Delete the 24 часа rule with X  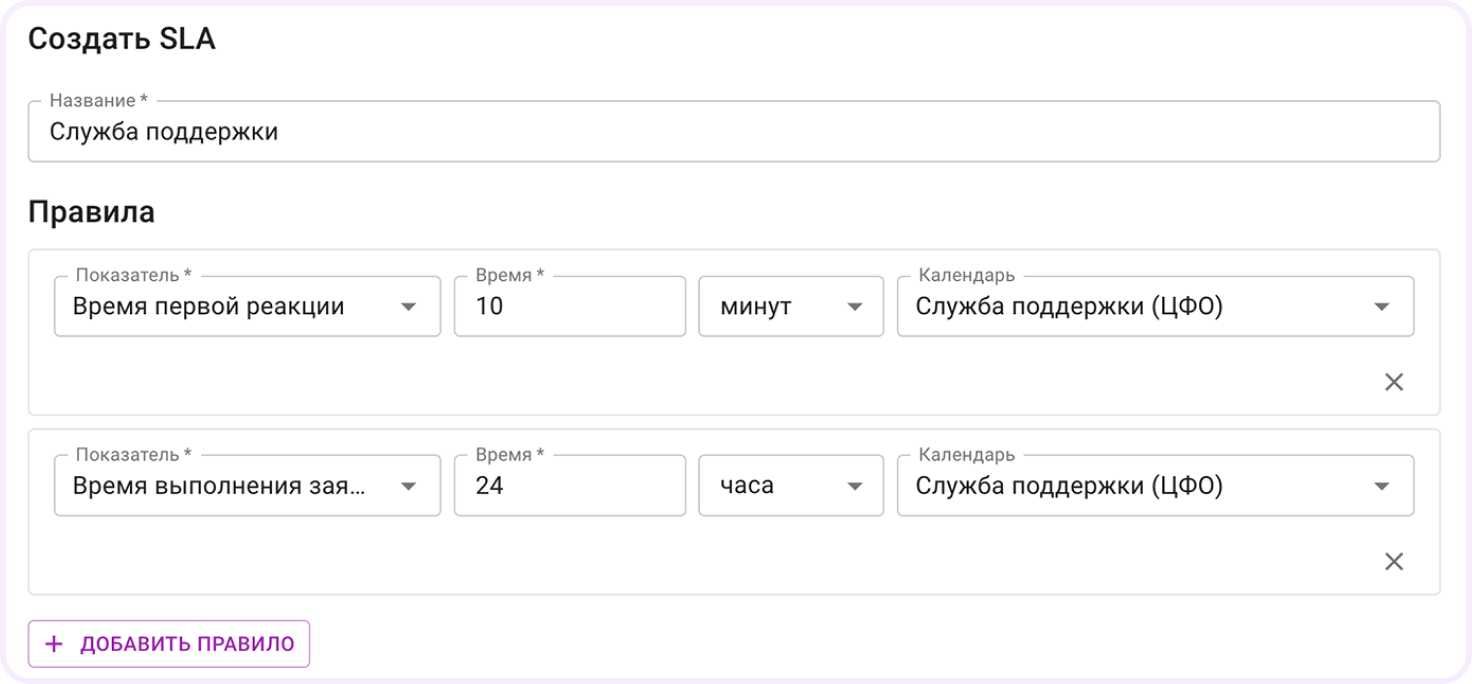[1393, 561]
